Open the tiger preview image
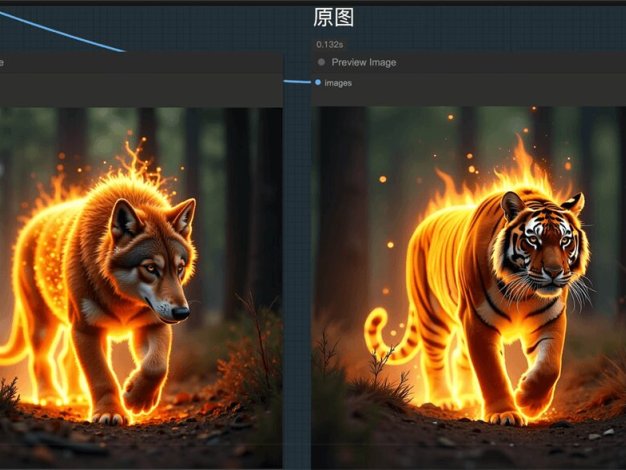 (469, 287)
